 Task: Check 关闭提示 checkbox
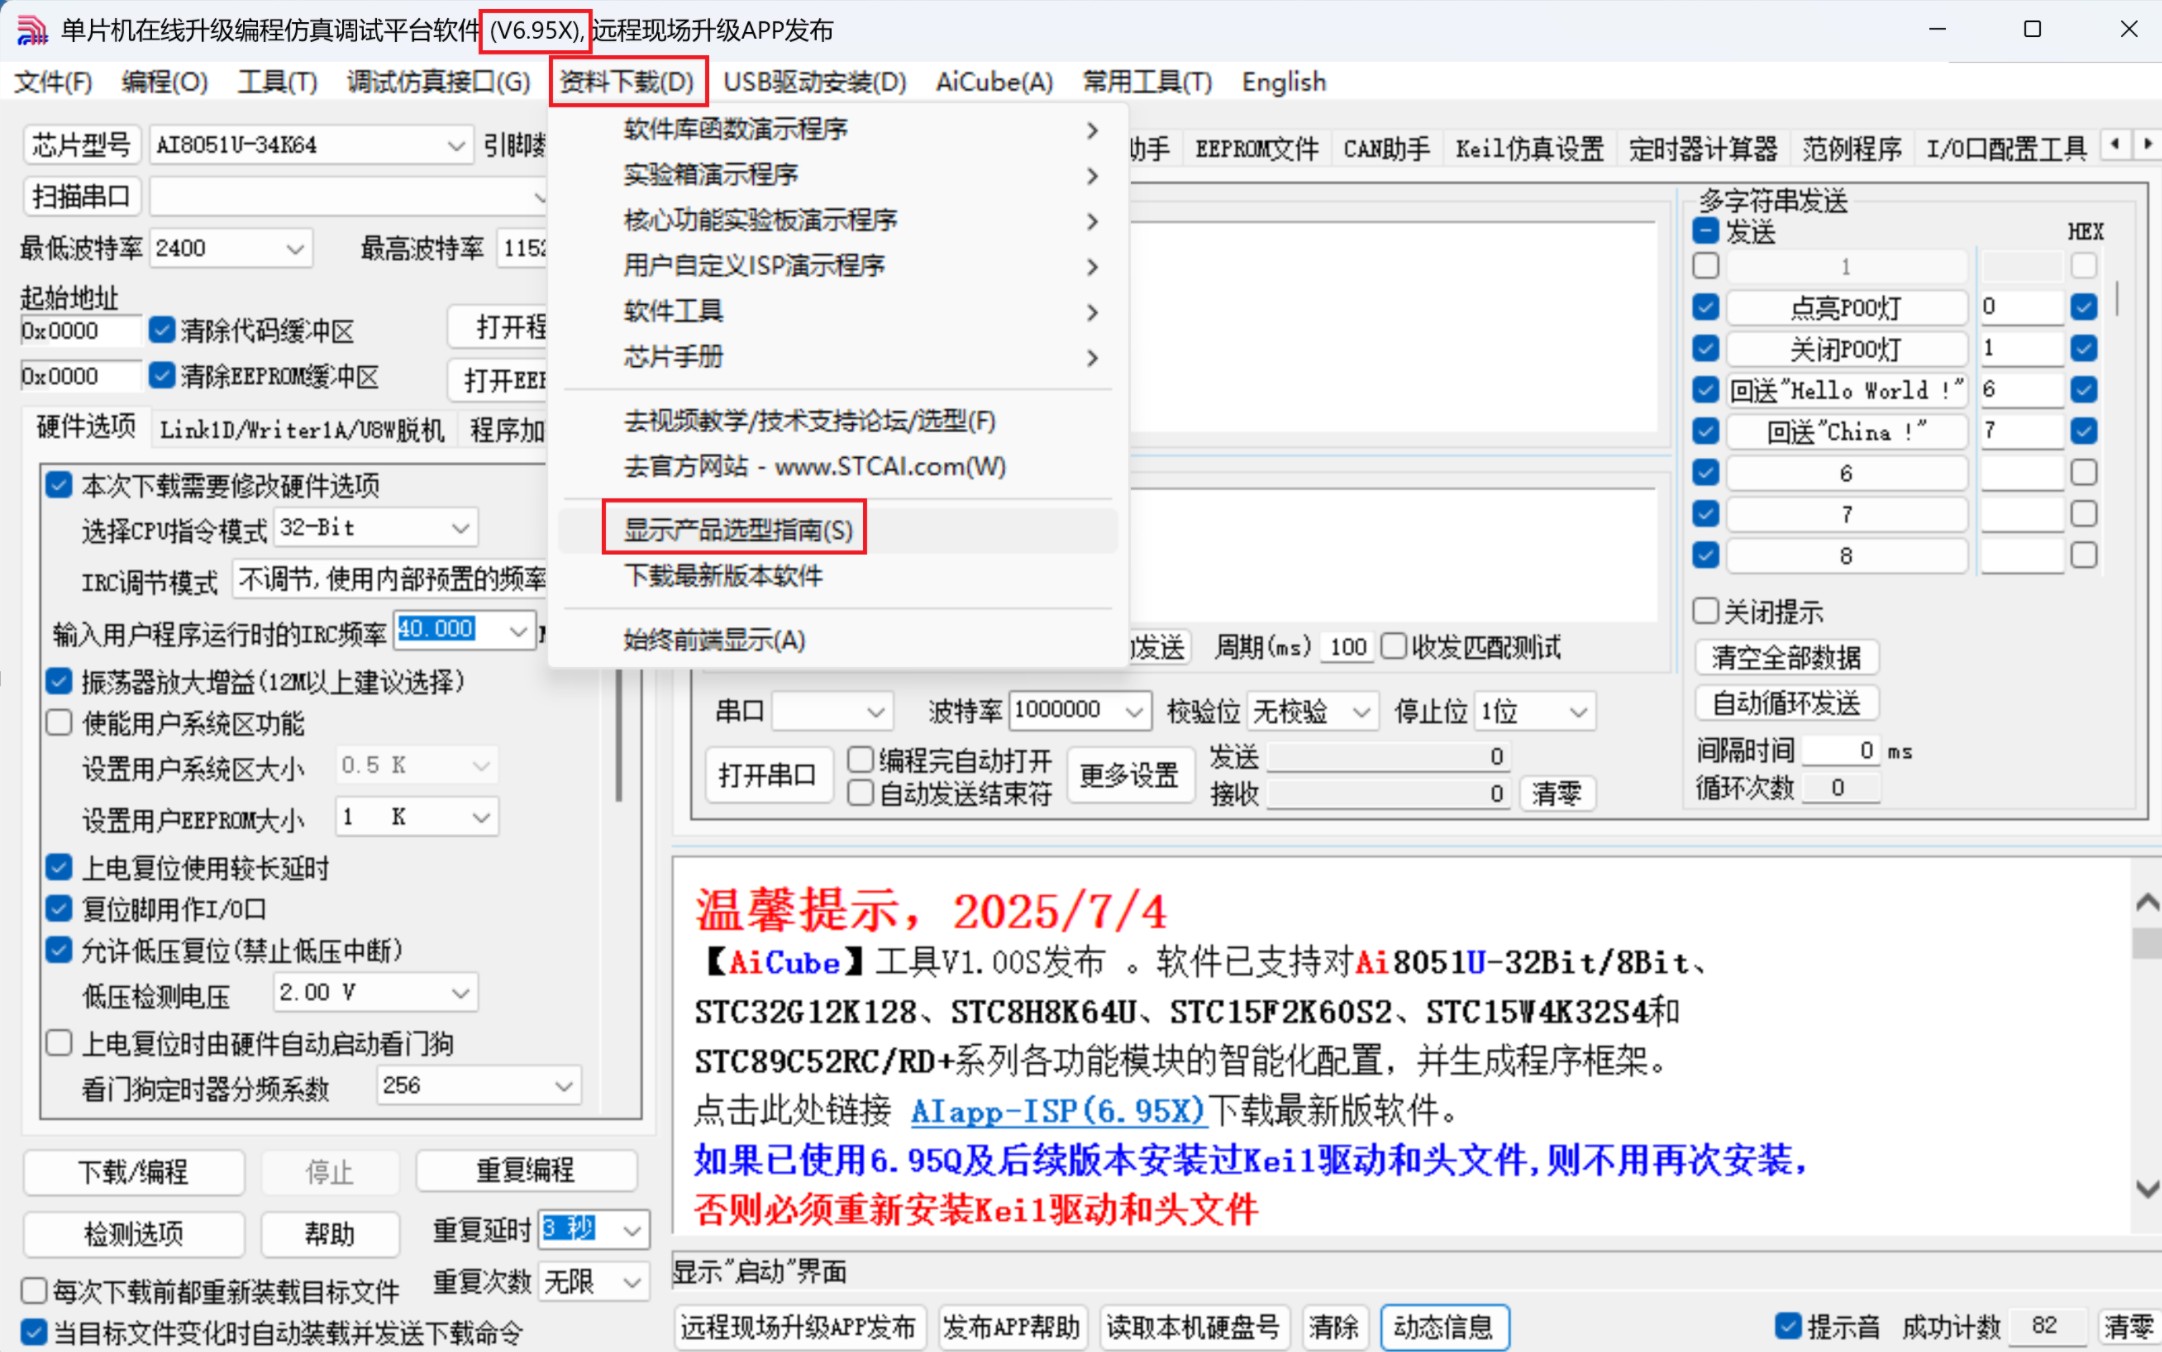1705,611
